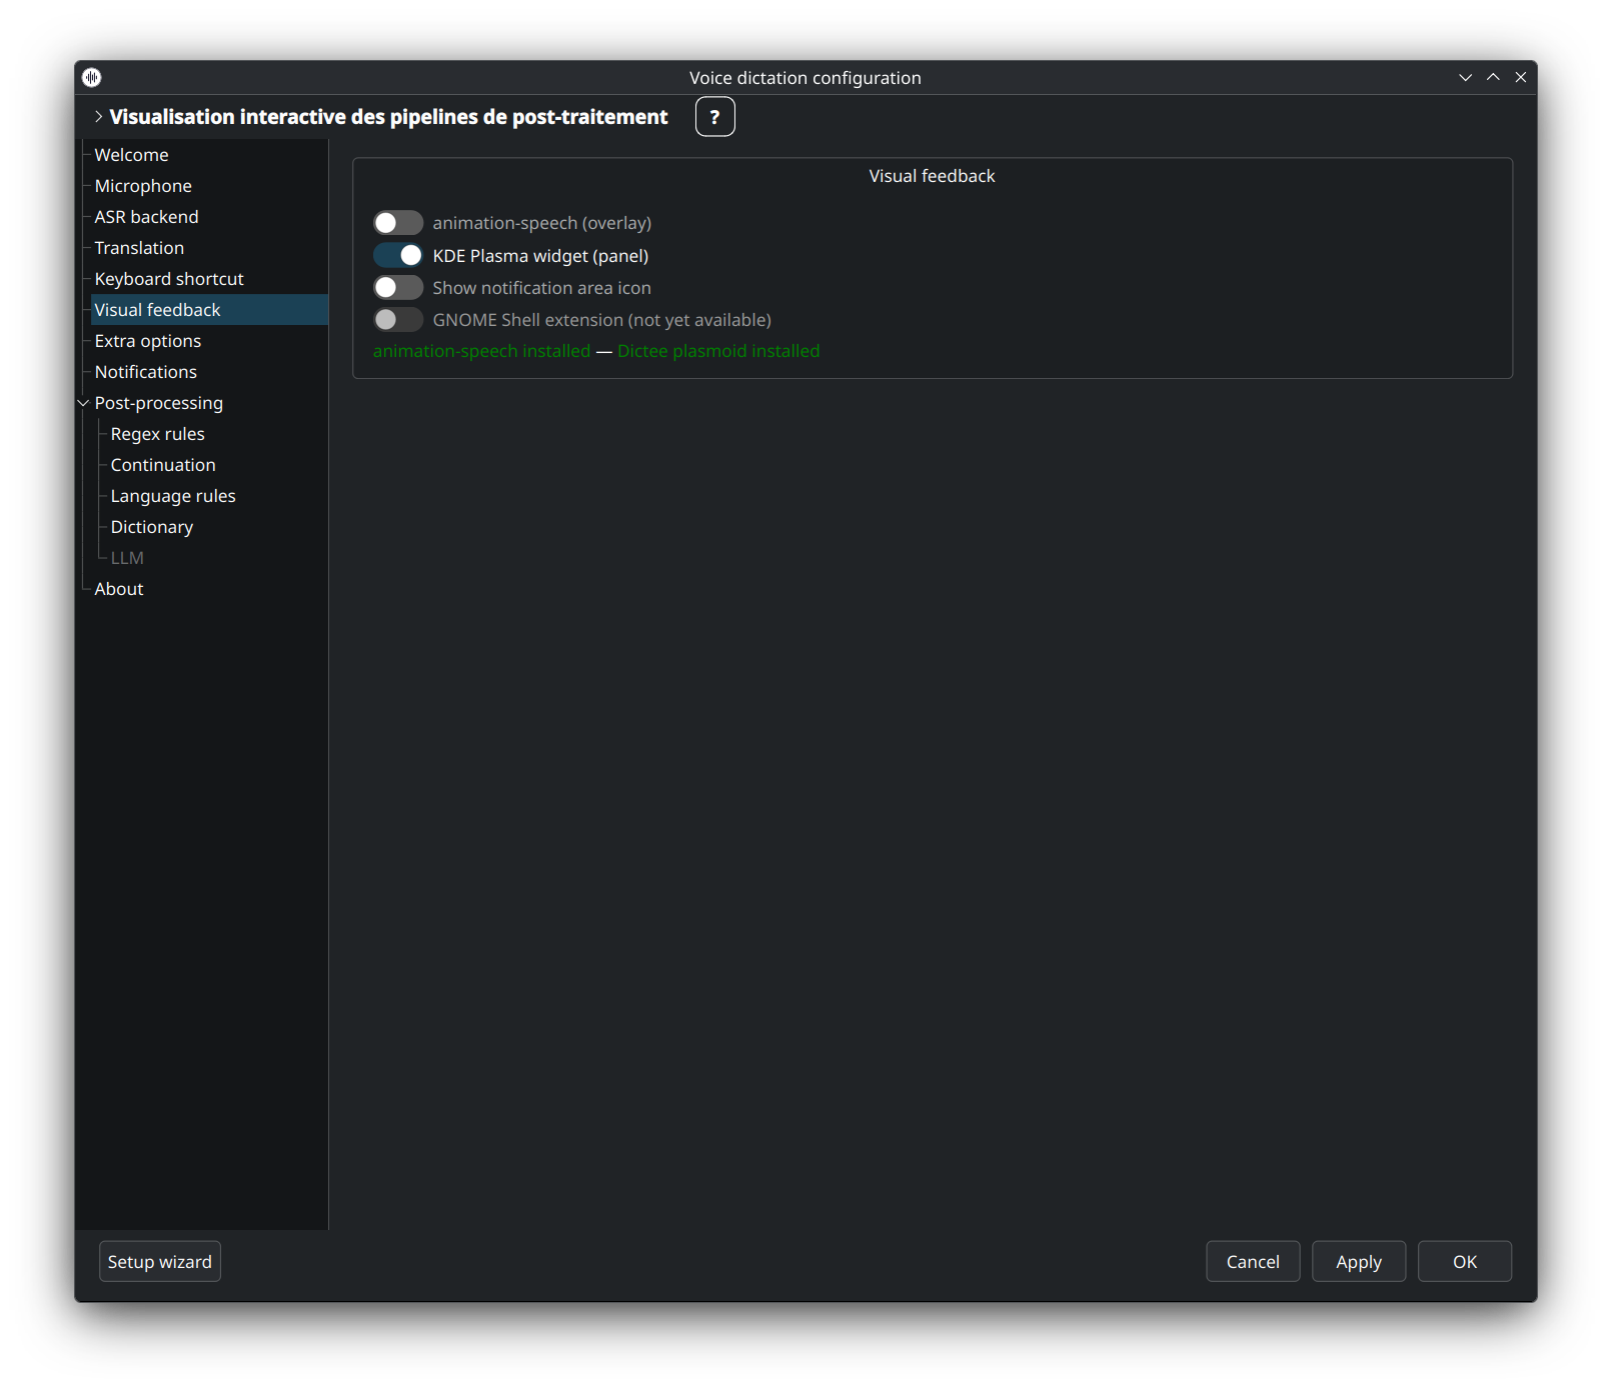This screenshot has width=1611, height=1391.
Task: Click the 'Visual feedback' group title
Action: click(932, 176)
